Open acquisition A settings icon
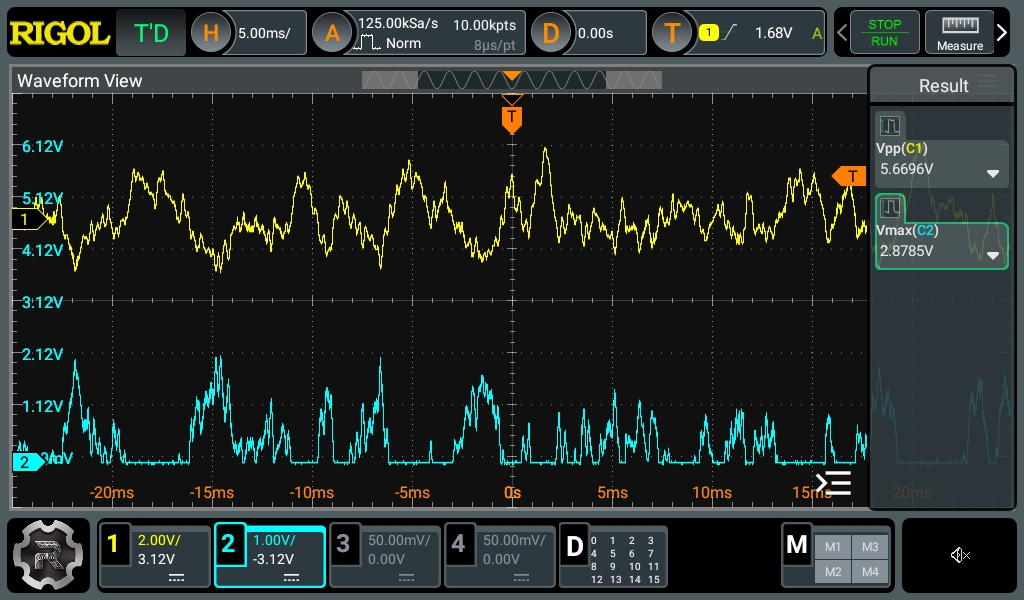The height and width of the screenshot is (600, 1024). pyautogui.click(x=332, y=33)
